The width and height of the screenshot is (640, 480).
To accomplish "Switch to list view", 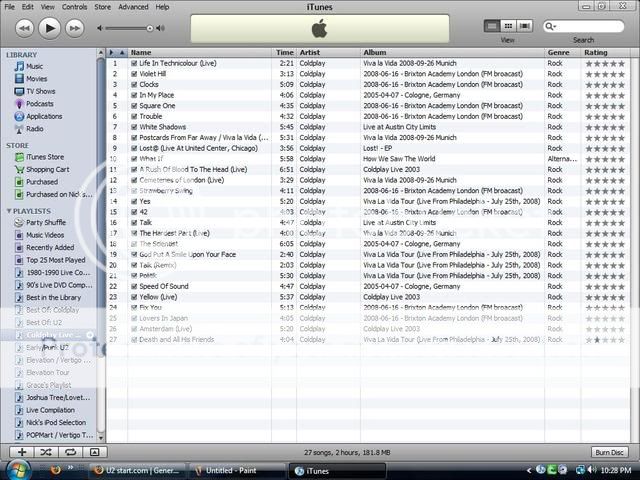I will point(492,27).
